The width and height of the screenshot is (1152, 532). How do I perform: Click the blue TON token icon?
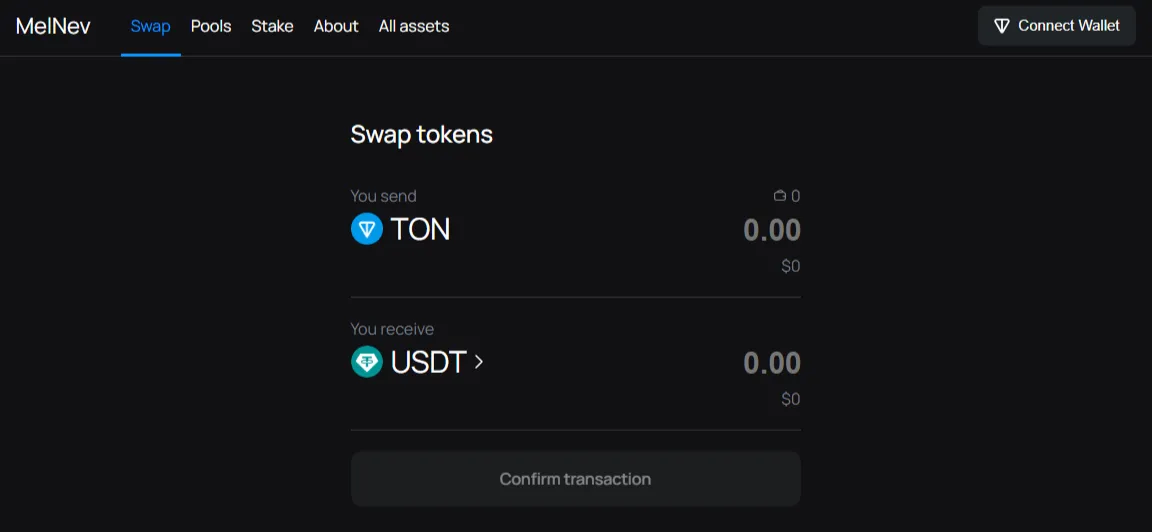(367, 229)
